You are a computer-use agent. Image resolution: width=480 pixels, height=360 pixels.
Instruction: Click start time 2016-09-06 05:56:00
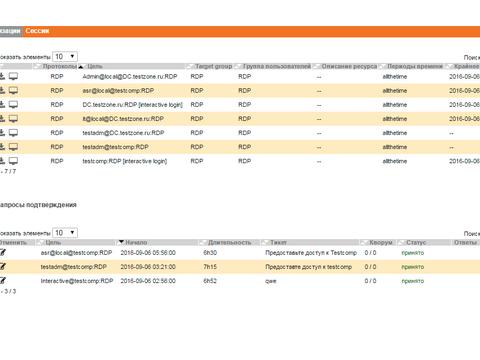(x=148, y=253)
